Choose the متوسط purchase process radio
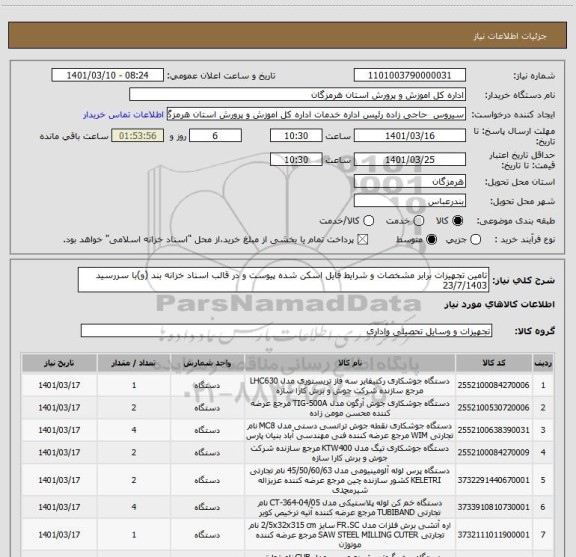576x557 pixels. 431,240
